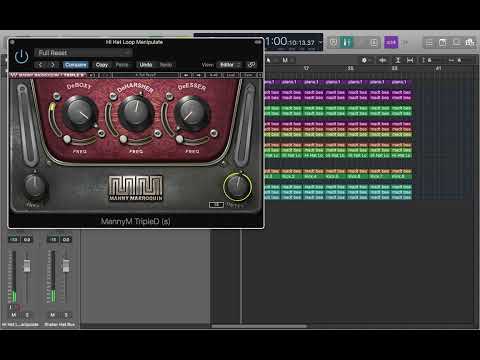Open the Waves A: Full Reset preset menu

click(x=146, y=75)
